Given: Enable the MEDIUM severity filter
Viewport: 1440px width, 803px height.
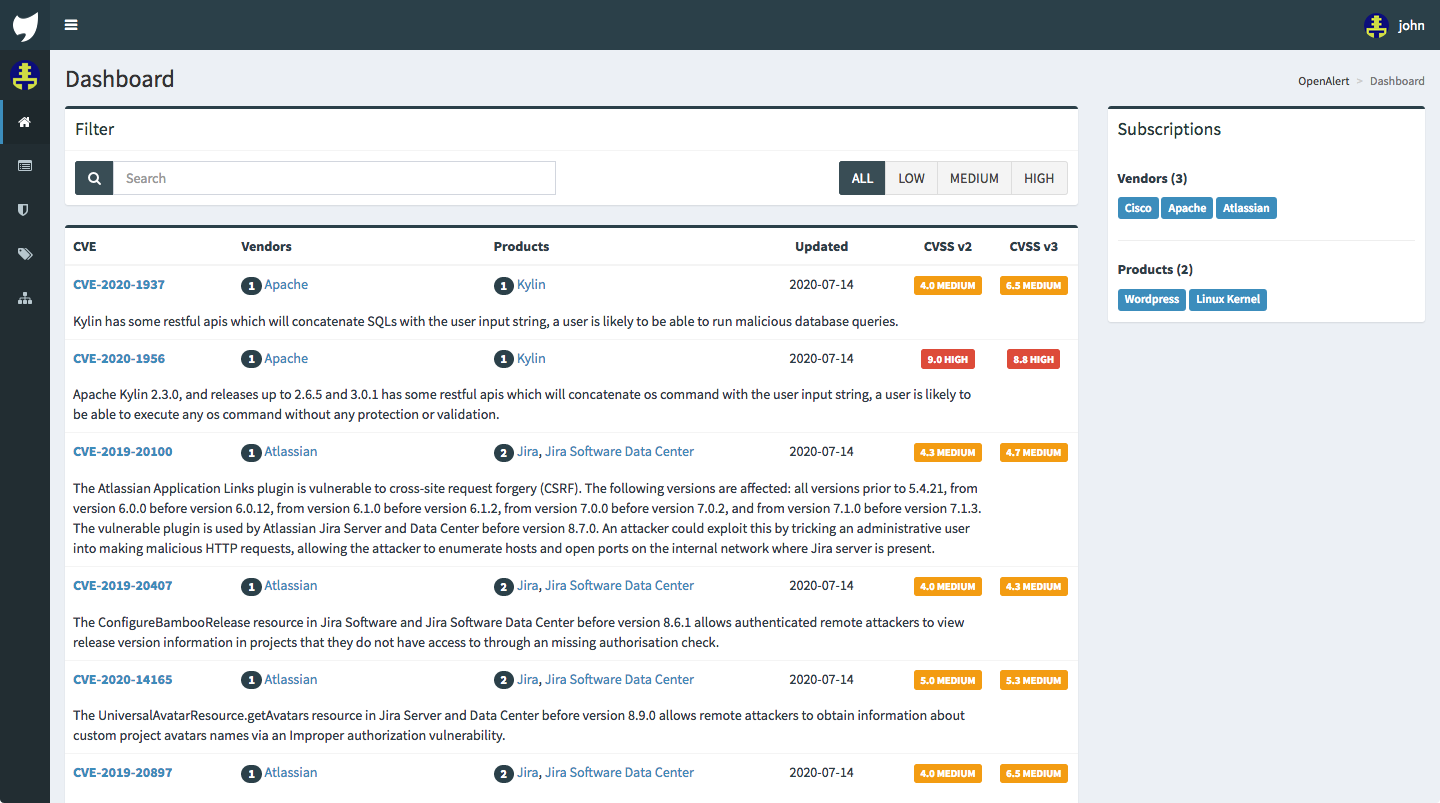Looking at the screenshot, I should tap(973, 177).
